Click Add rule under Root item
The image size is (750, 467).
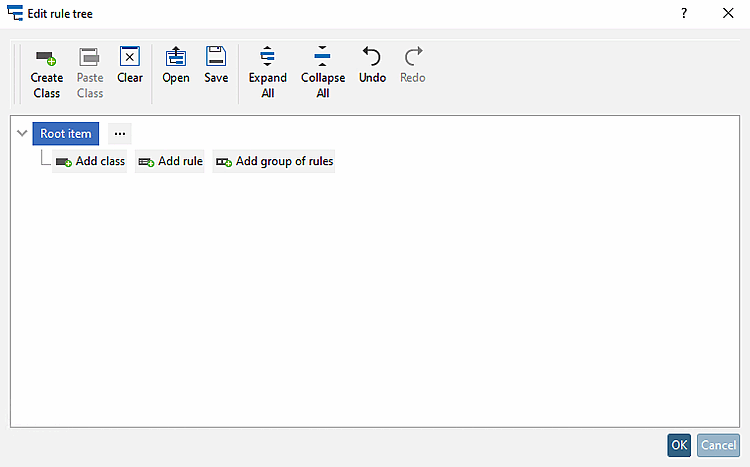(170, 161)
